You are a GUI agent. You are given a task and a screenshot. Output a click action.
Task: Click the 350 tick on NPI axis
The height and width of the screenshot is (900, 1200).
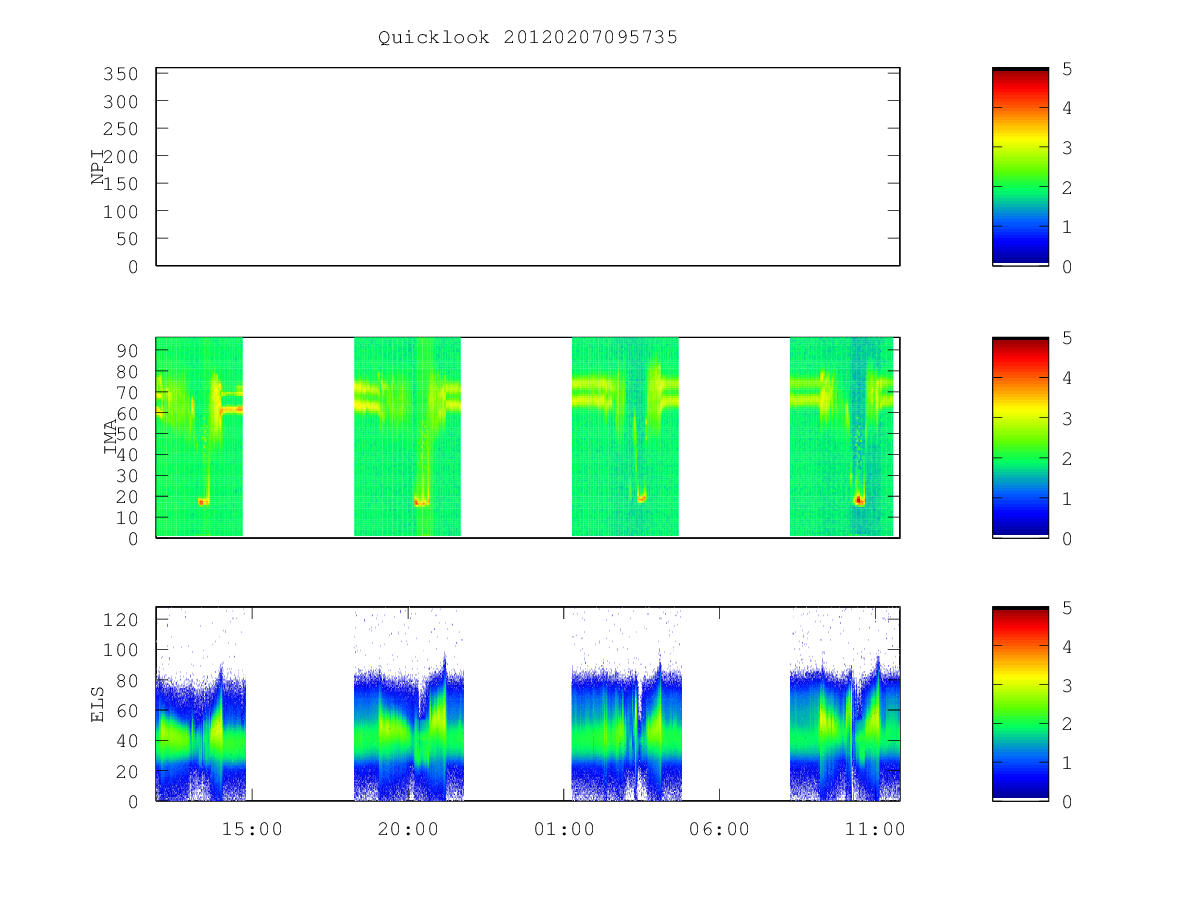[x=119, y=74]
